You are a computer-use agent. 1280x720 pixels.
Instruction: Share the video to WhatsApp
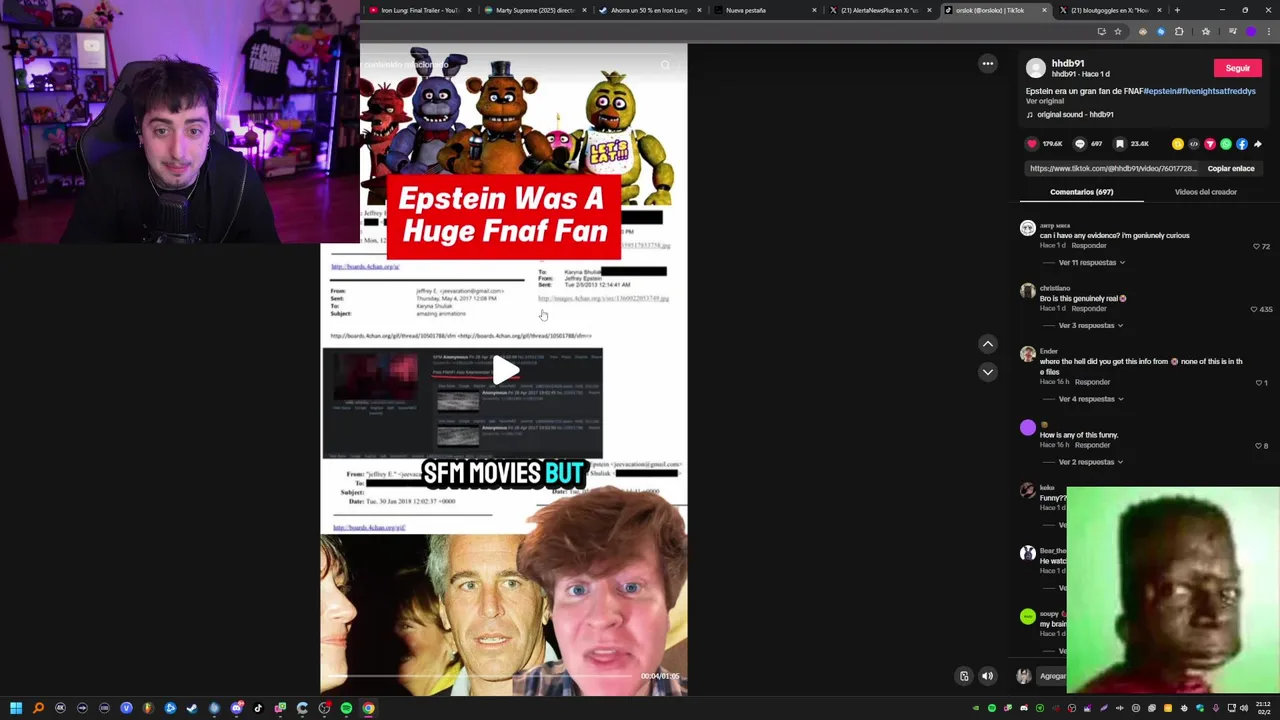pyautogui.click(x=1226, y=144)
